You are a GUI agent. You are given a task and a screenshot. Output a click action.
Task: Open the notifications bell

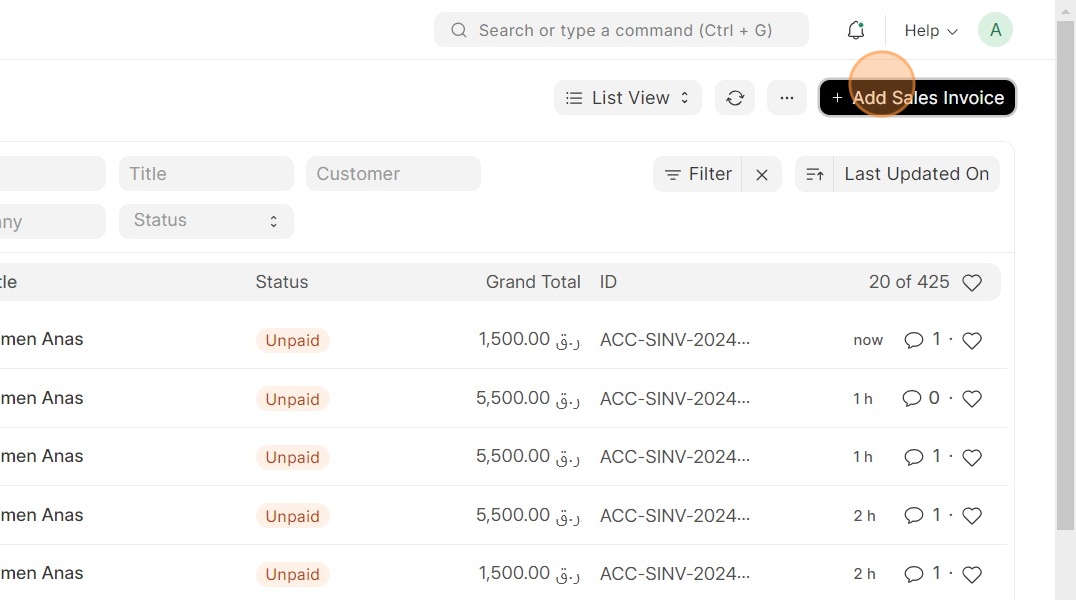tap(855, 31)
